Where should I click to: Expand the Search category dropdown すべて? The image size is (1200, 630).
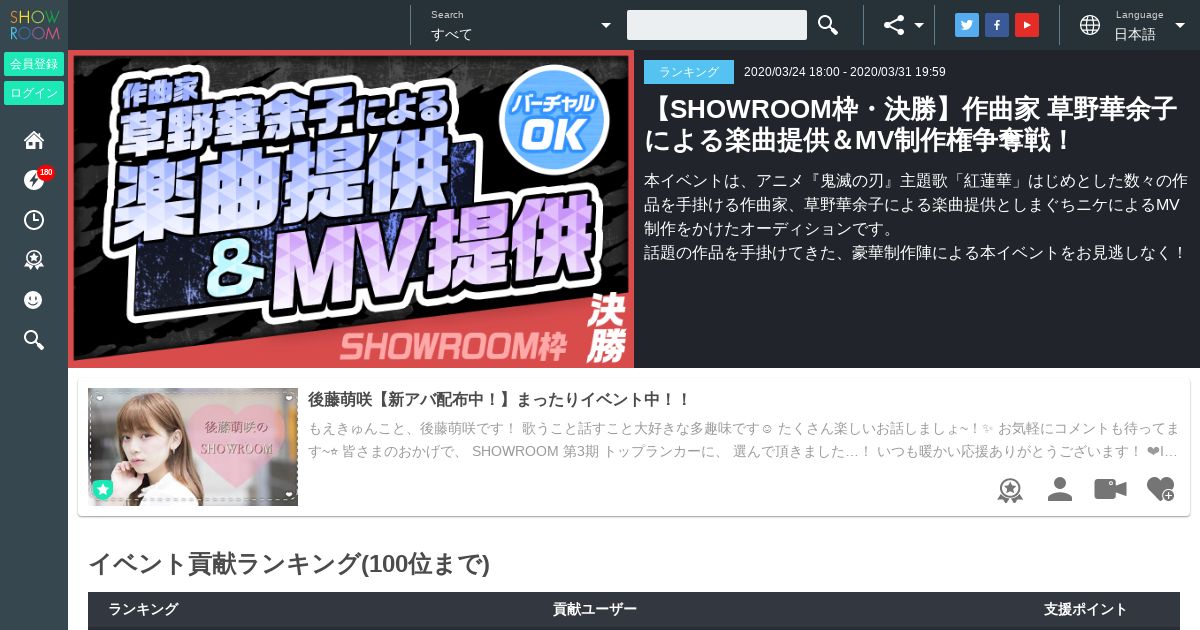point(520,25)
